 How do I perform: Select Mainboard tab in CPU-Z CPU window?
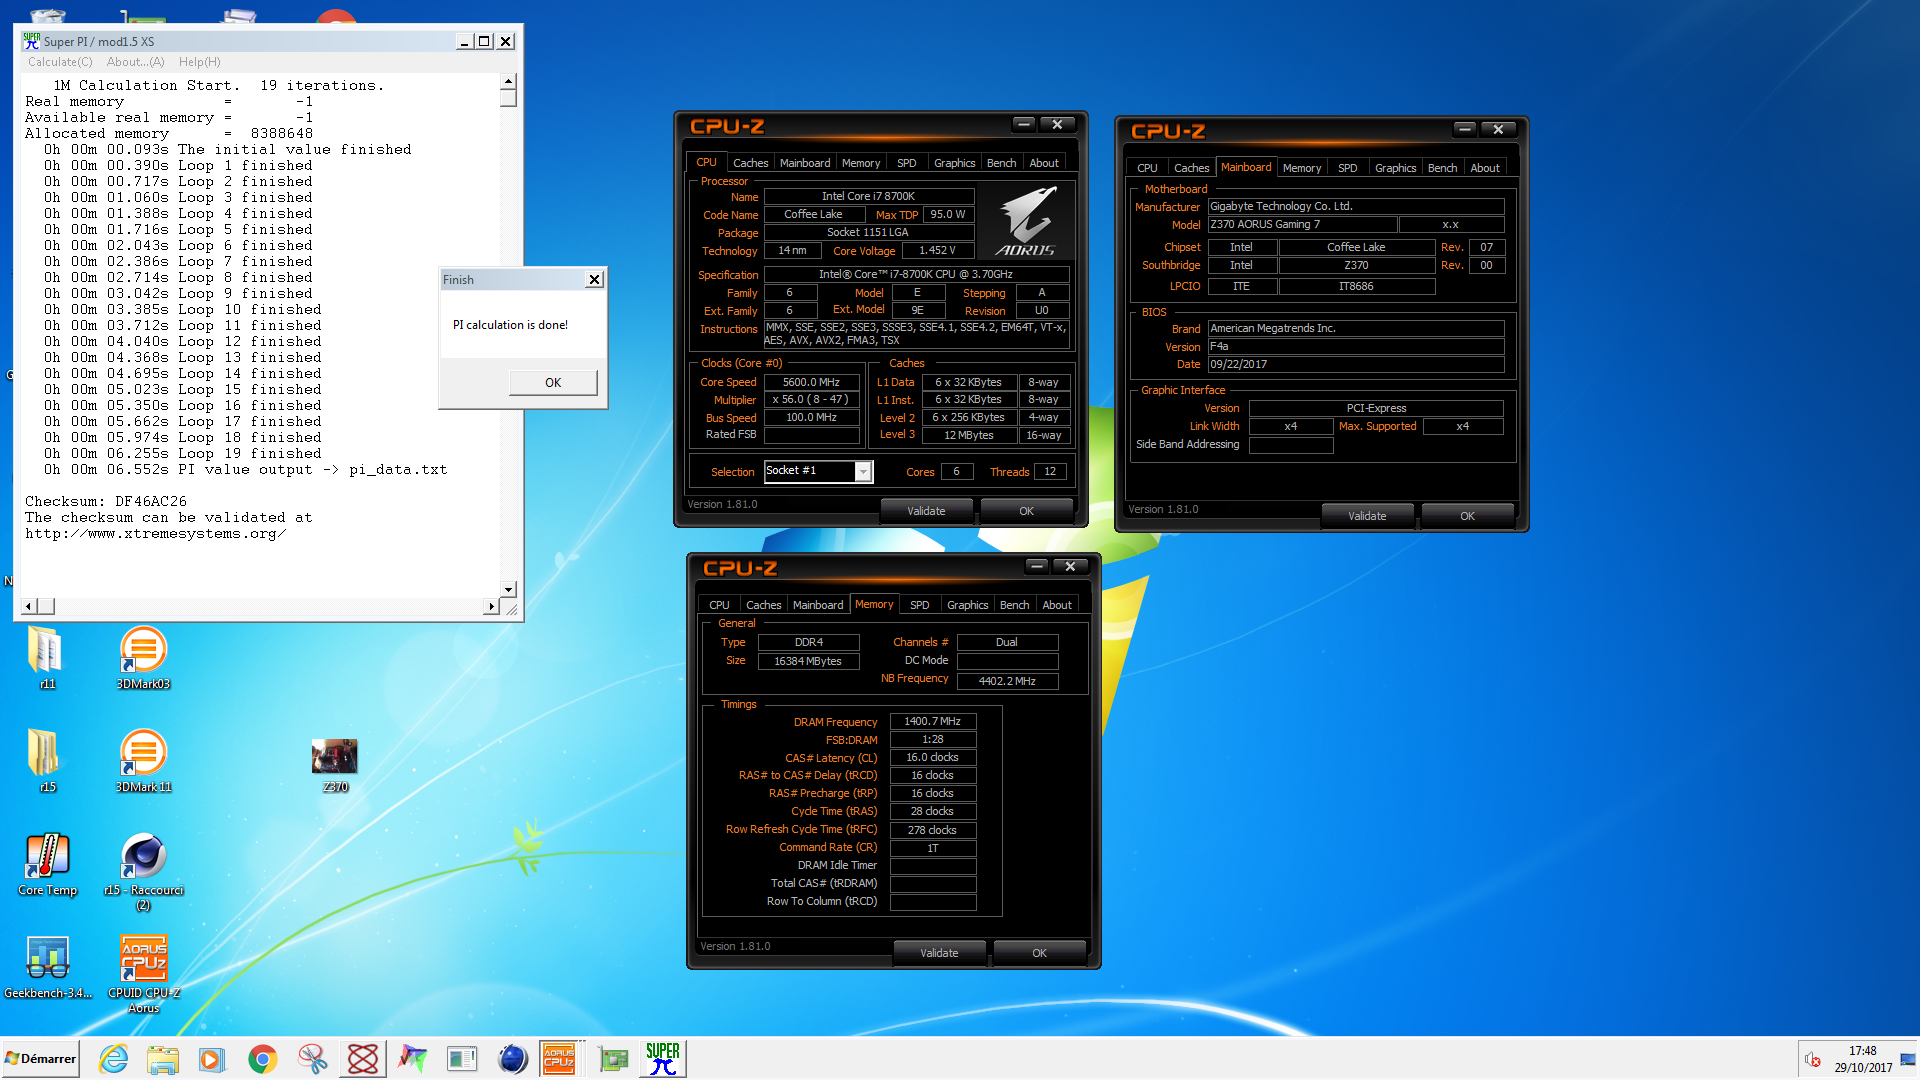(x=805, y=163)
